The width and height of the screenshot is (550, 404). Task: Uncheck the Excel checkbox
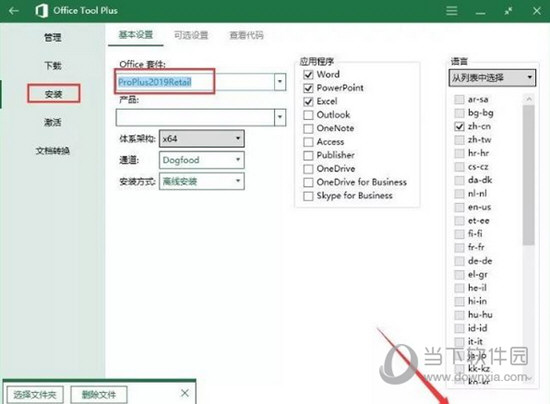308,102
